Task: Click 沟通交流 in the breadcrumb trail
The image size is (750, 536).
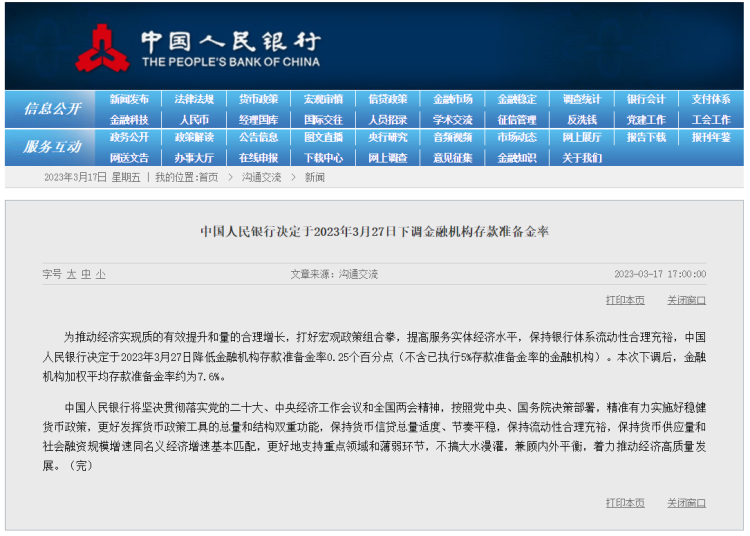Action: pyautogui.click(x=261, y=177)
